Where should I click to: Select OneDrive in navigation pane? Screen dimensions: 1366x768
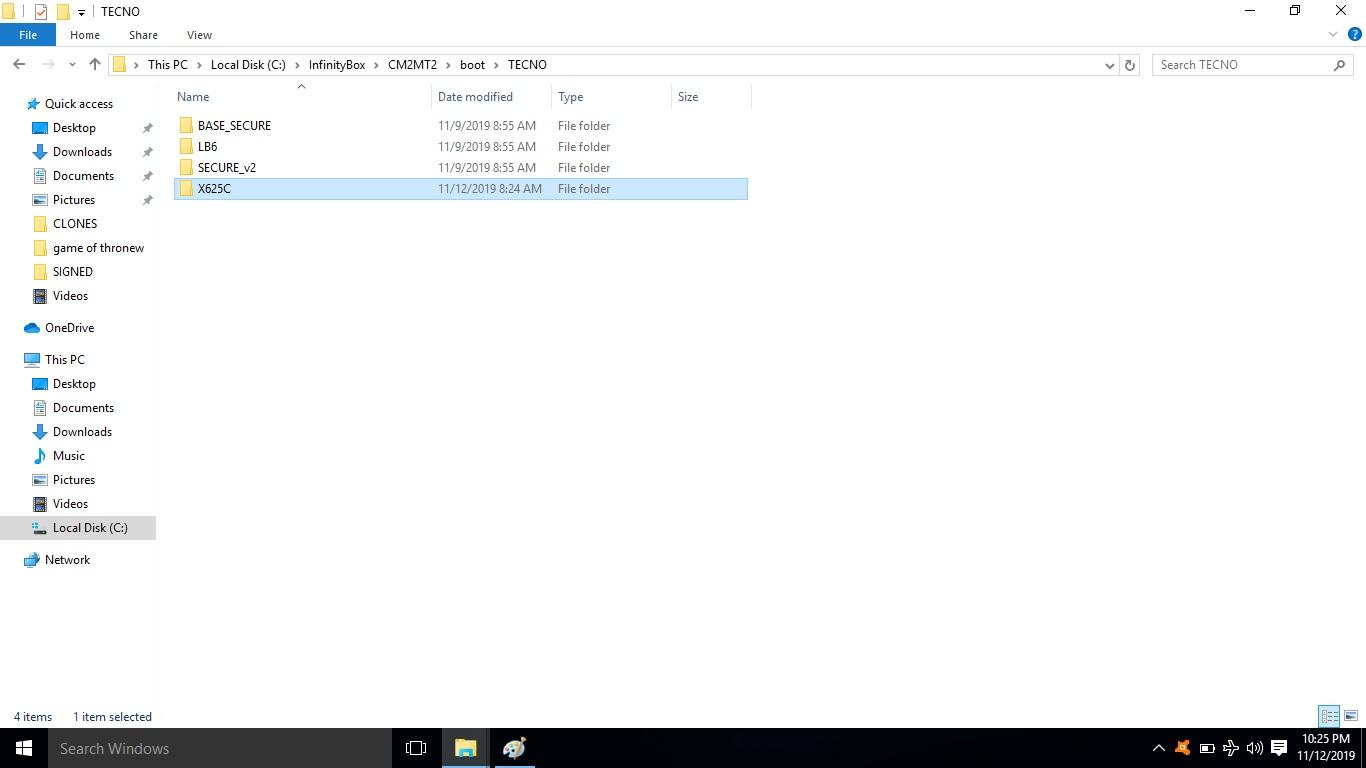[69, 328]
